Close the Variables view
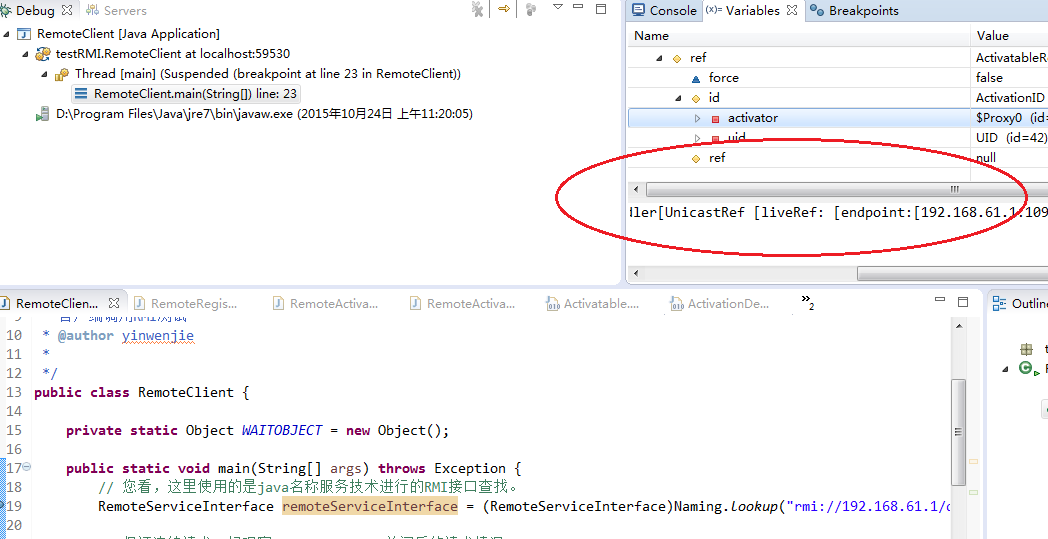Screen dimensions: 1048x539 point(792,10)
